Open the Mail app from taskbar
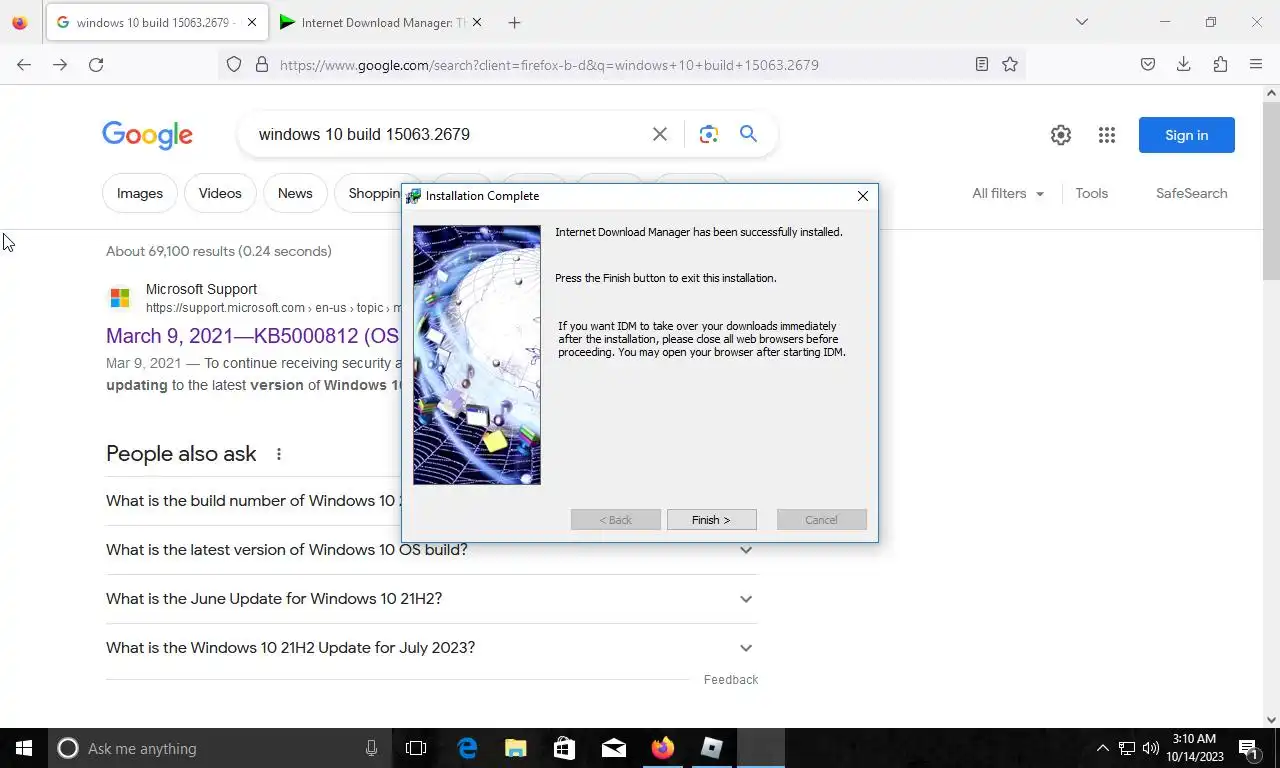This screenshot has width=1280, height=768. tap(613, 748)
